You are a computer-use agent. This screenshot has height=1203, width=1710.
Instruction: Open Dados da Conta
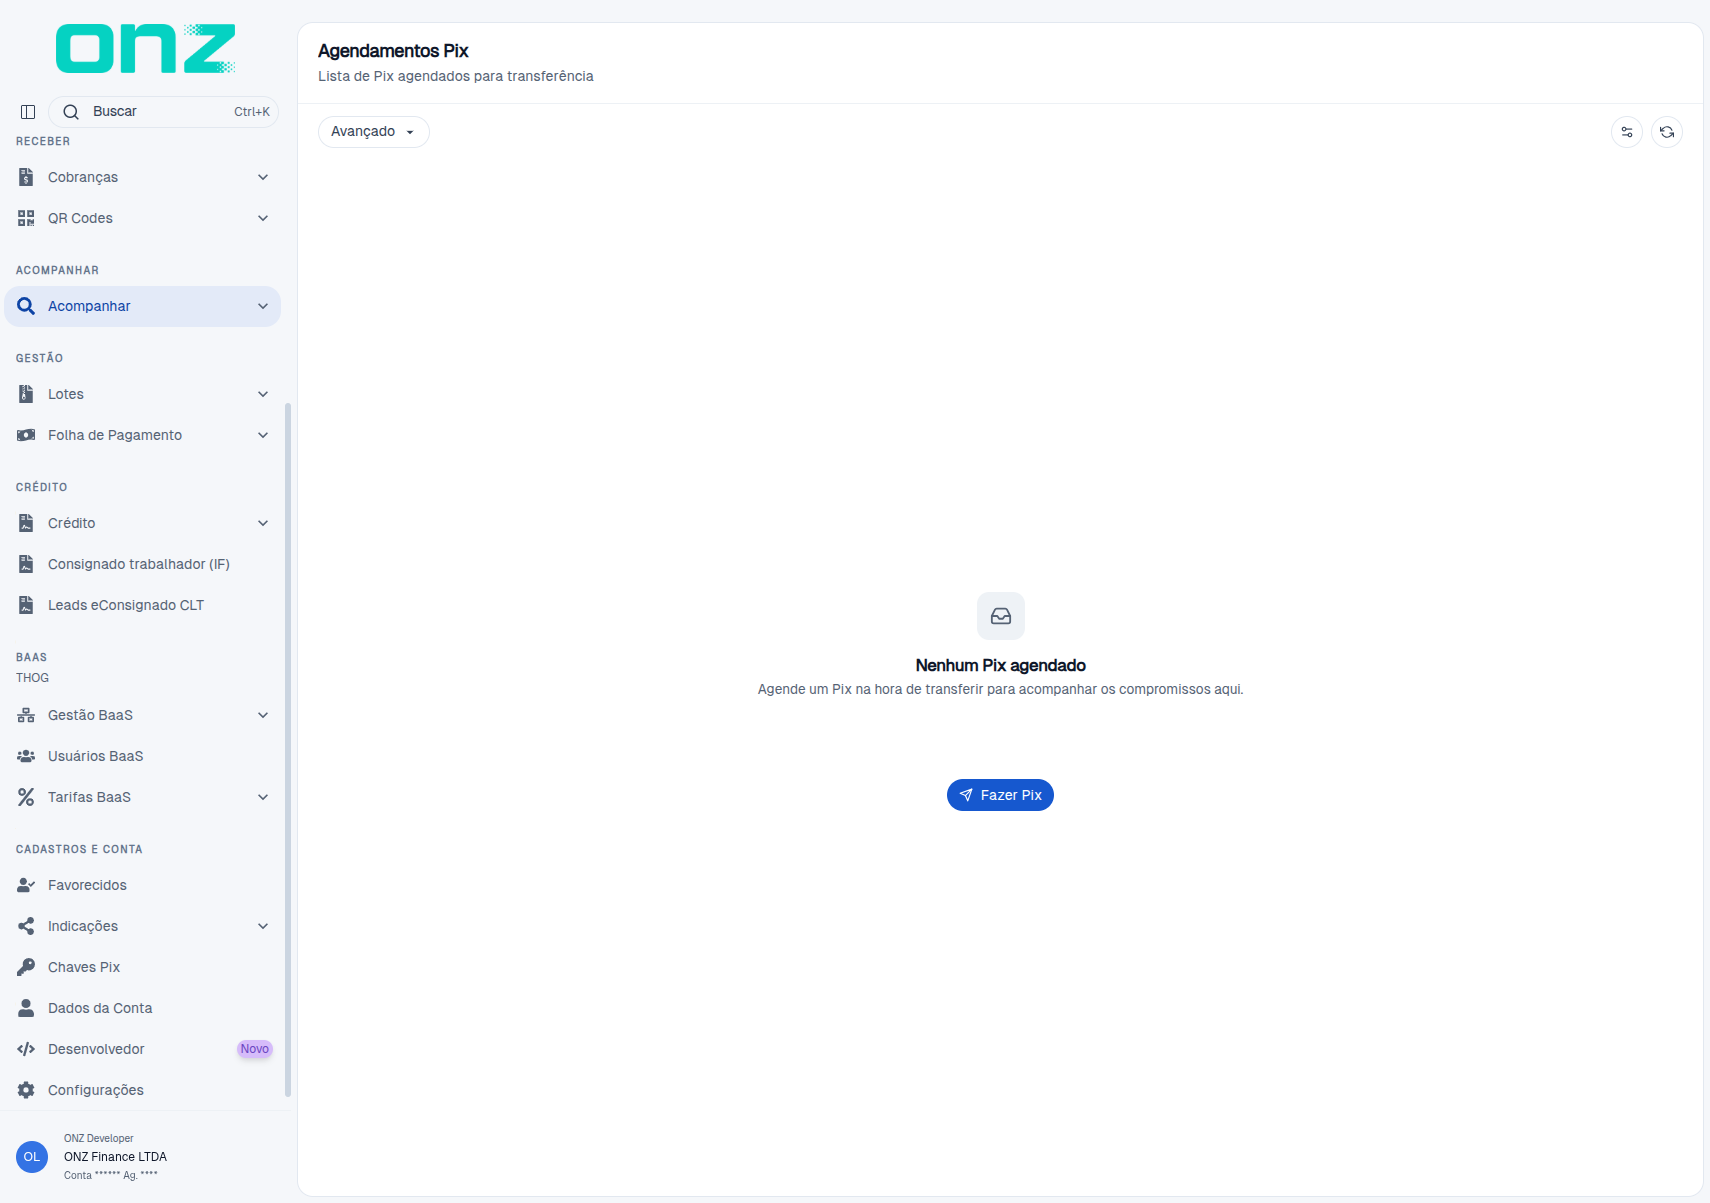click(x=142, y=1008)
